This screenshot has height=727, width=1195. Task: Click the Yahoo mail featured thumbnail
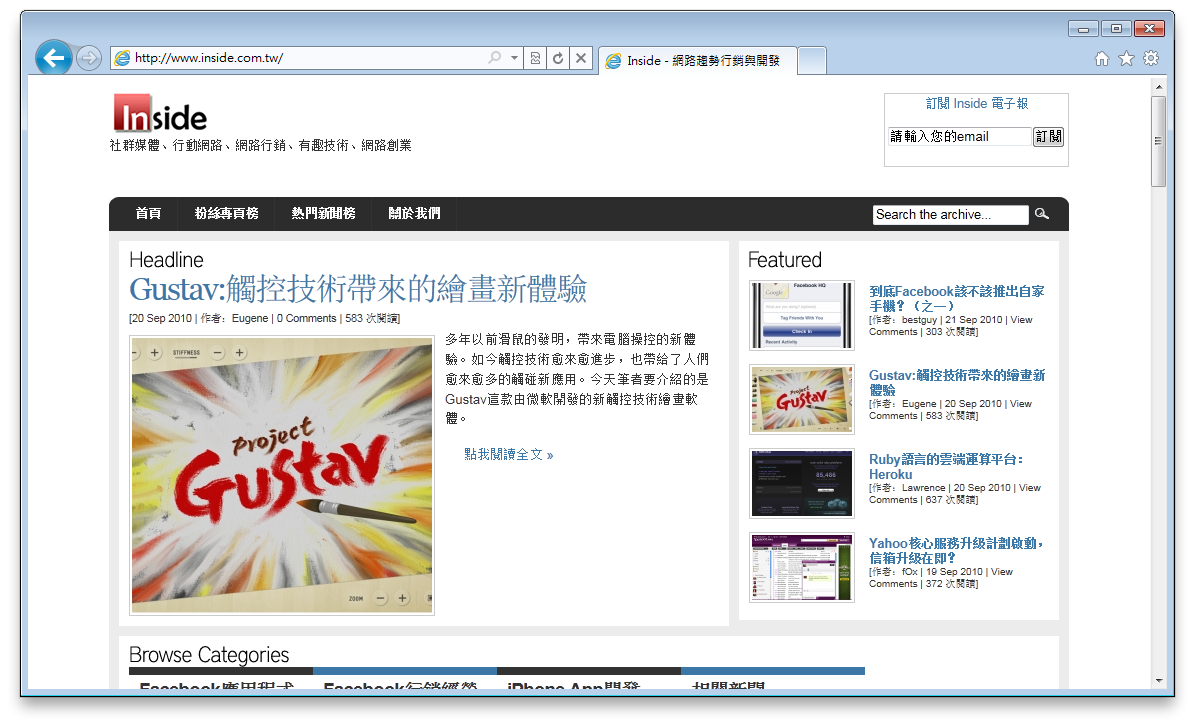point(802,567)
